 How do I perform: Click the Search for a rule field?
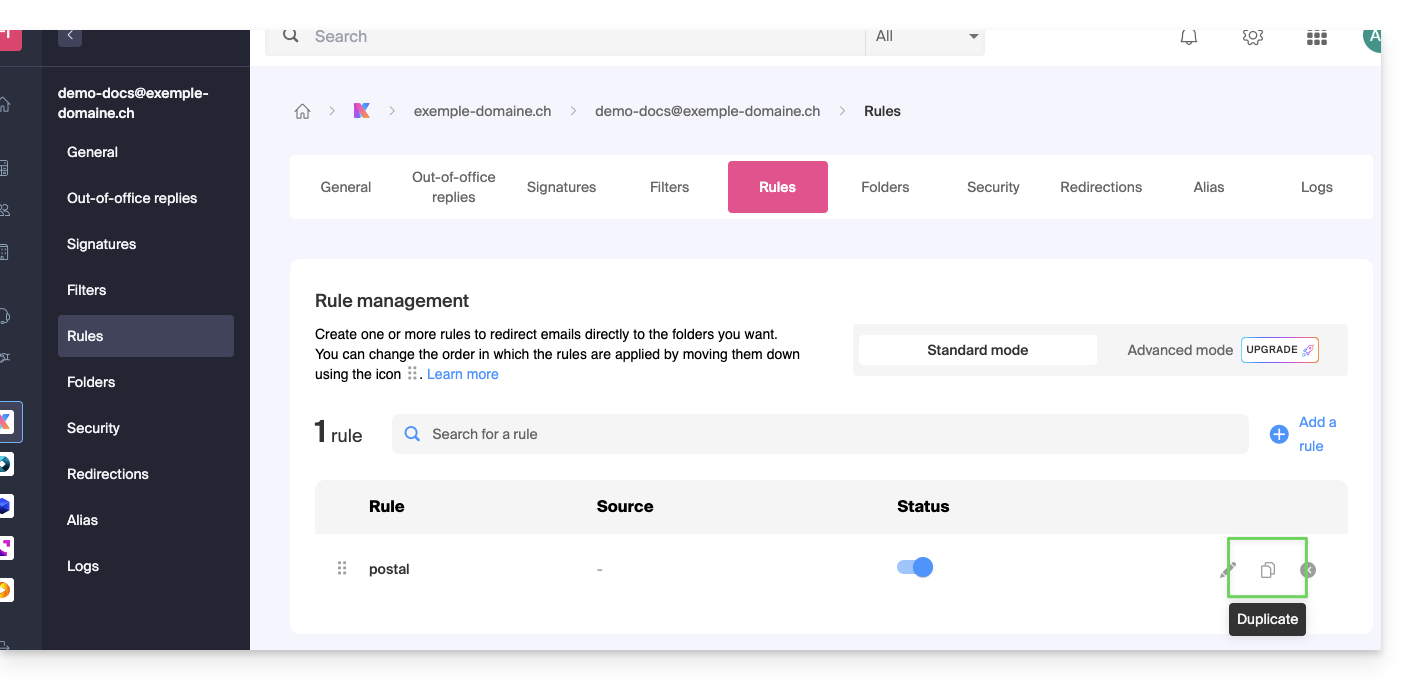[x=820, y=434]
